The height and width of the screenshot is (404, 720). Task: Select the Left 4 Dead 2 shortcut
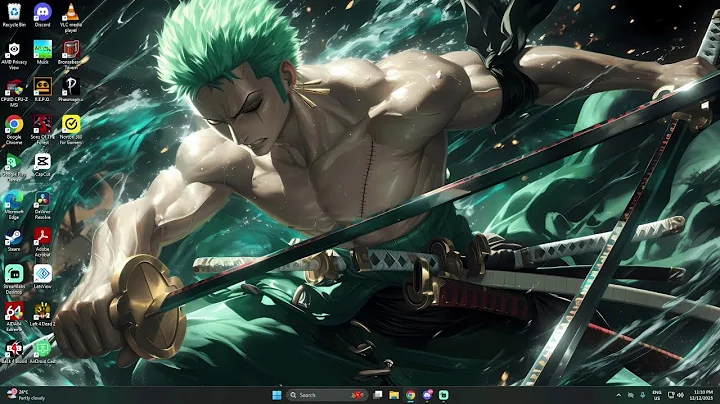[42, 315]
